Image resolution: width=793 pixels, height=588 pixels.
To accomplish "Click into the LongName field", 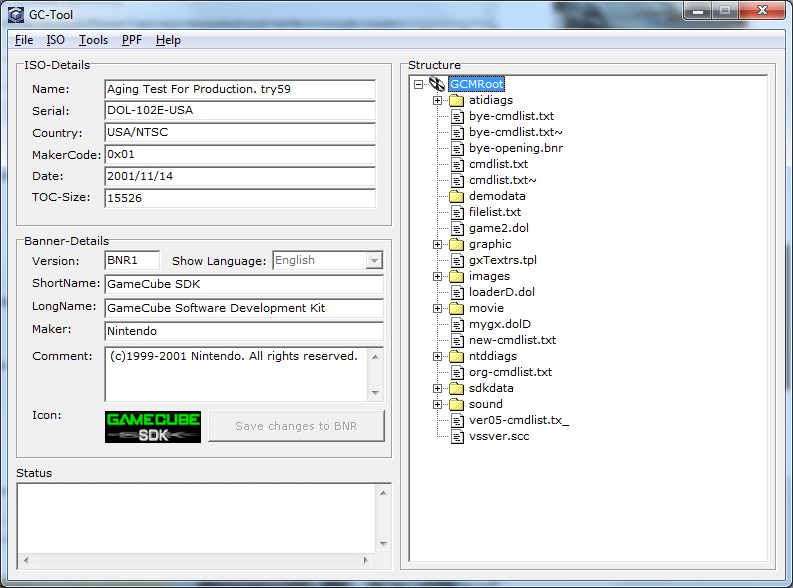I will pos(244,308).
